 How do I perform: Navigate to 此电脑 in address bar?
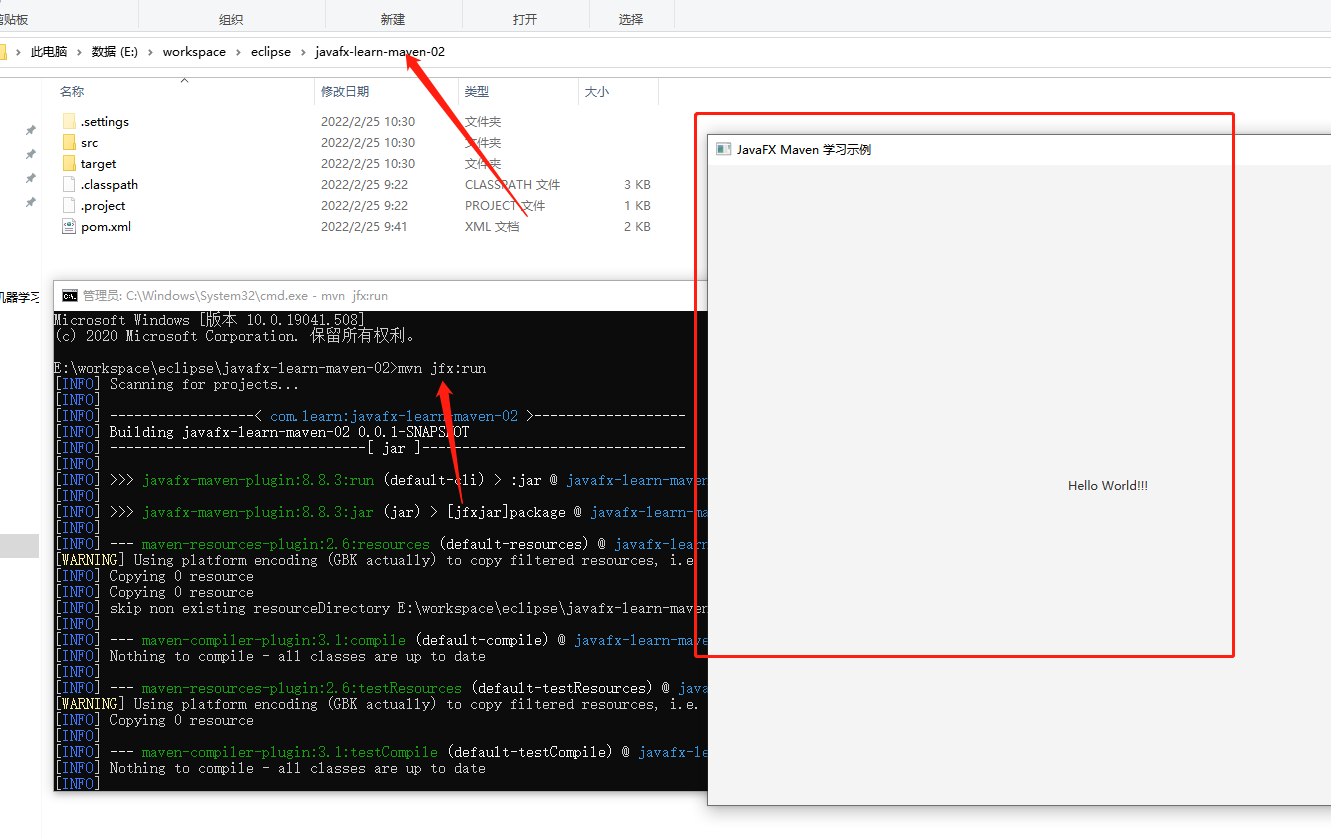pos(49,52)
